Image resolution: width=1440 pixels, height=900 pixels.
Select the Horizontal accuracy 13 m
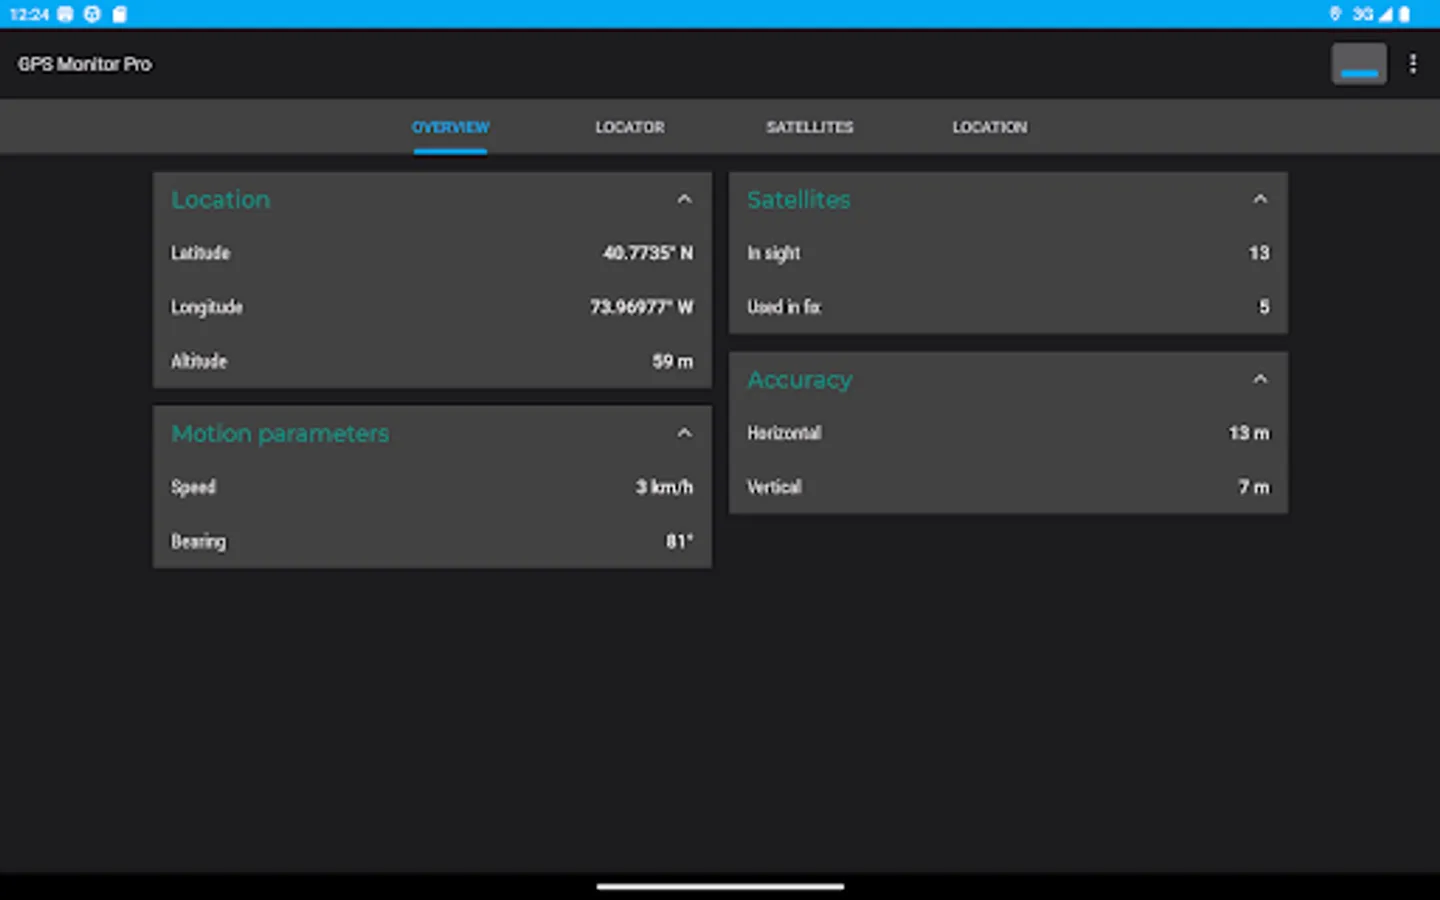point(1249,433)
